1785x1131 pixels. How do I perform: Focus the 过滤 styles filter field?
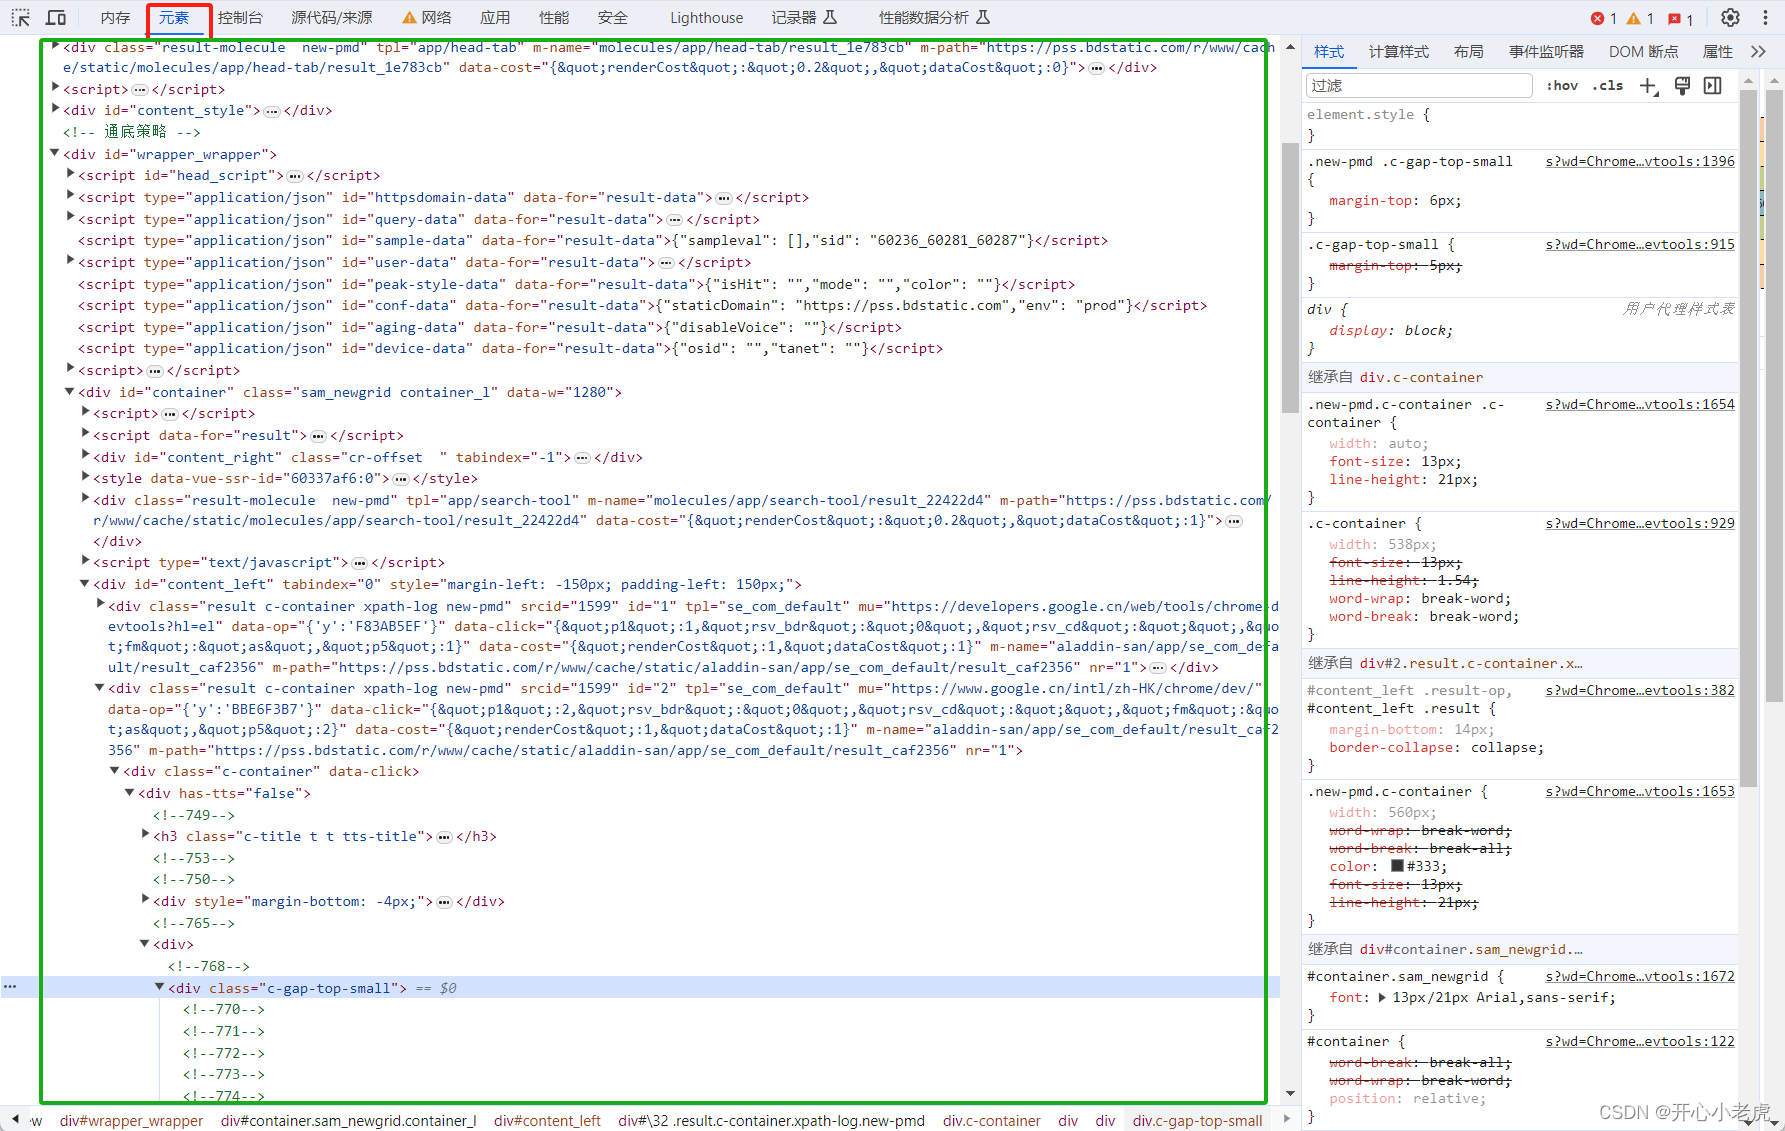pos(1418,86)
